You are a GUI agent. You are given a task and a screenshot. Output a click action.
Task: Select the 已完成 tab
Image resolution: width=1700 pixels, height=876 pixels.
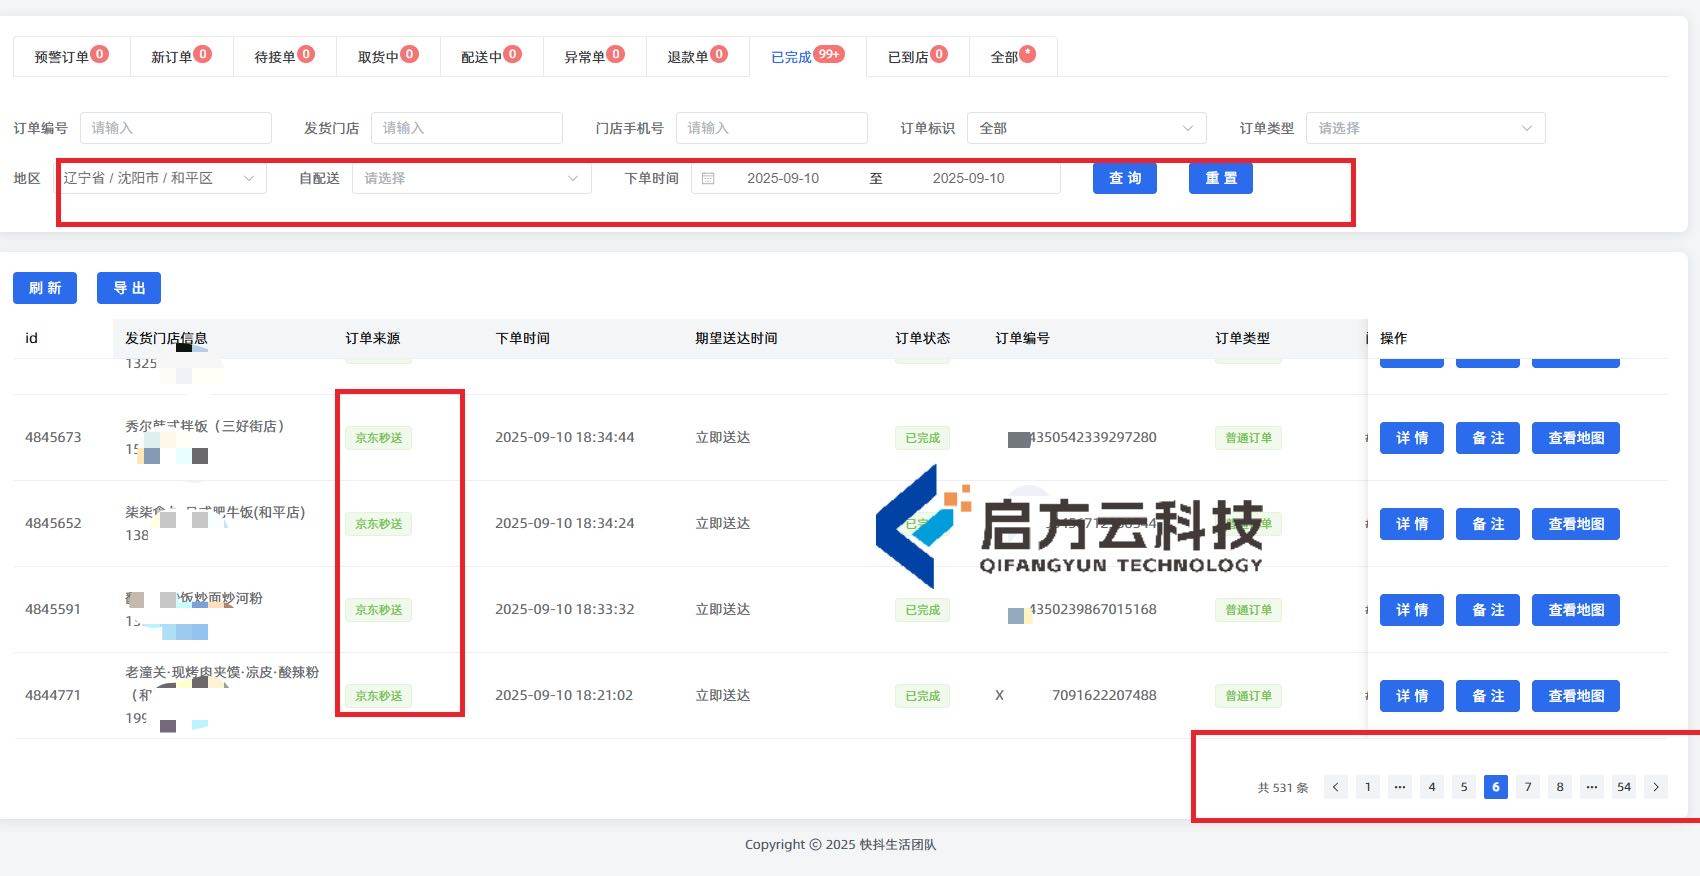coord(807,56)
